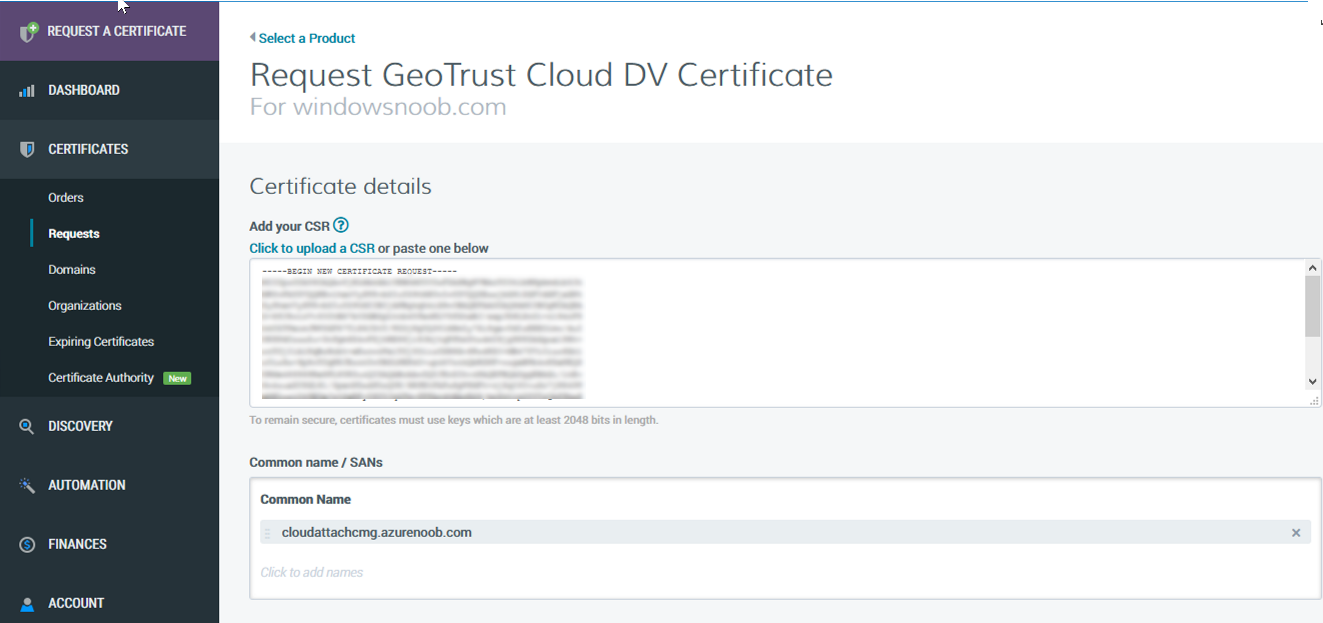Open the Finances menu section
The width and height of the screenshot is (1323, 623).
pyautogui.click(x=109, y=544)
